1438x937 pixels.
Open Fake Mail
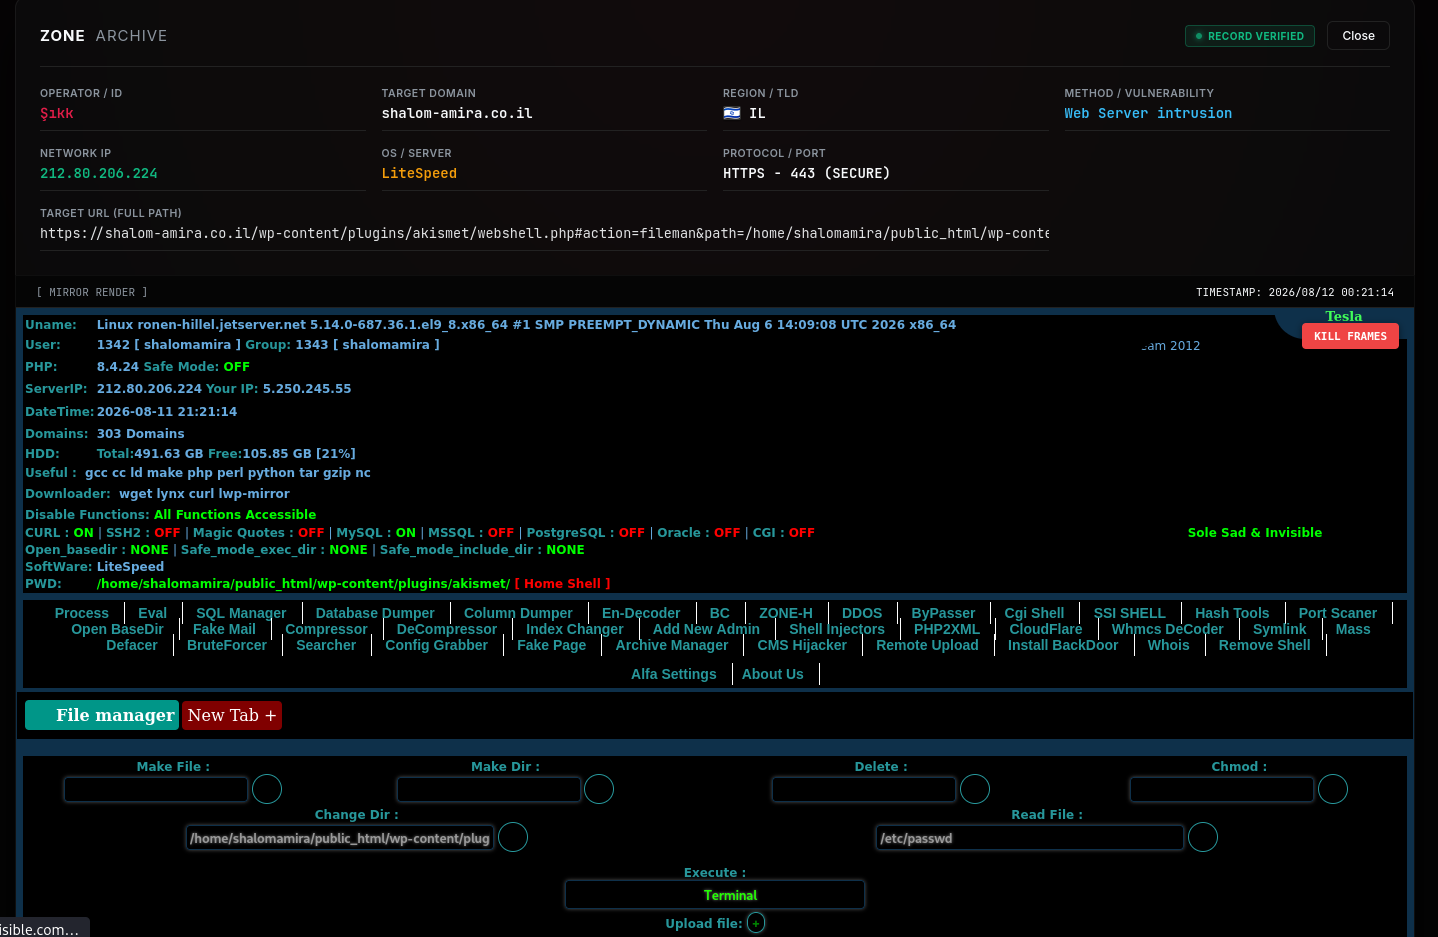[224, 629]
